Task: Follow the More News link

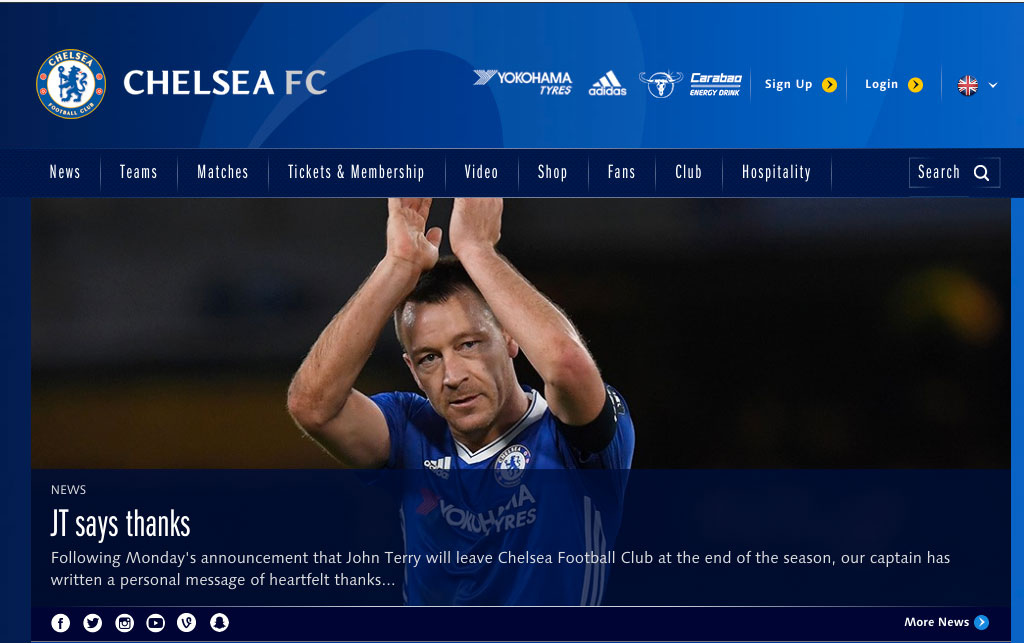Action: pyautogui.click(x=946, y=622)
